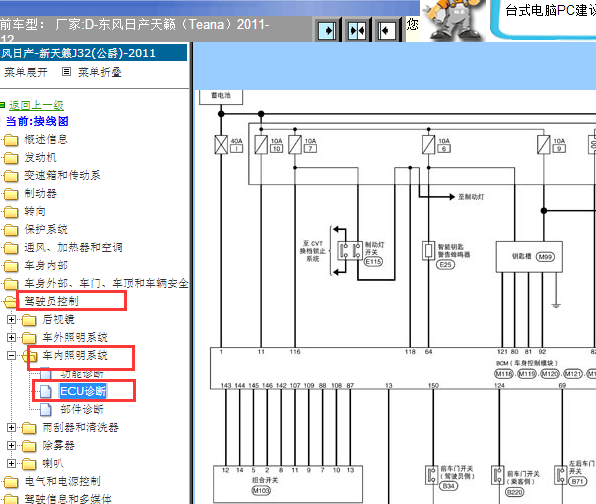Click the 钥匙槽 M99 component box

coord(529,257)
